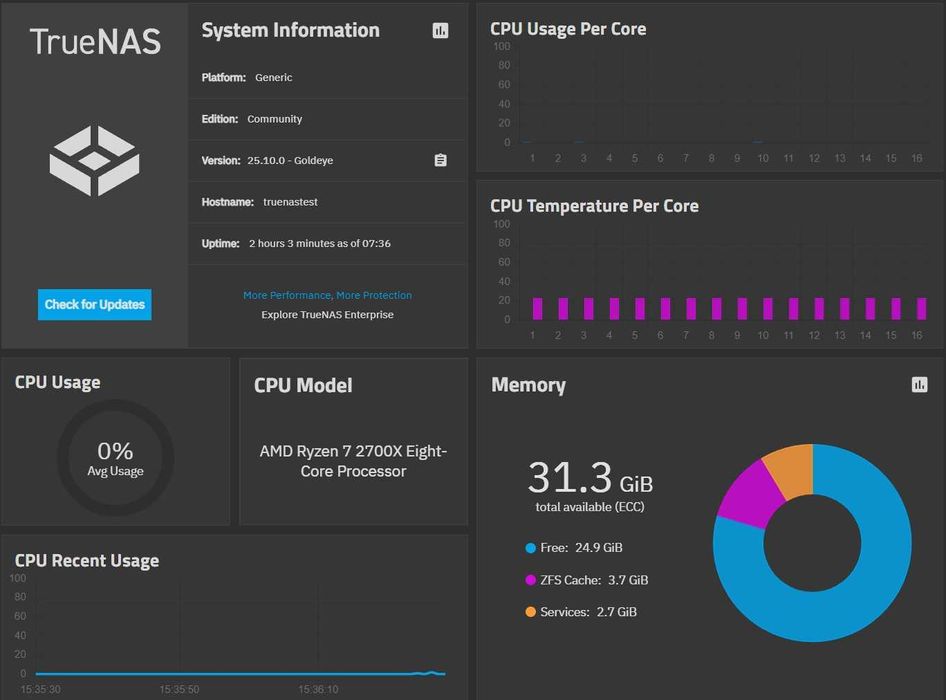Screen dimensions: 946x700
Task: Click AMD Ryzen 7 2700X processor text
Action: point(354,461)
